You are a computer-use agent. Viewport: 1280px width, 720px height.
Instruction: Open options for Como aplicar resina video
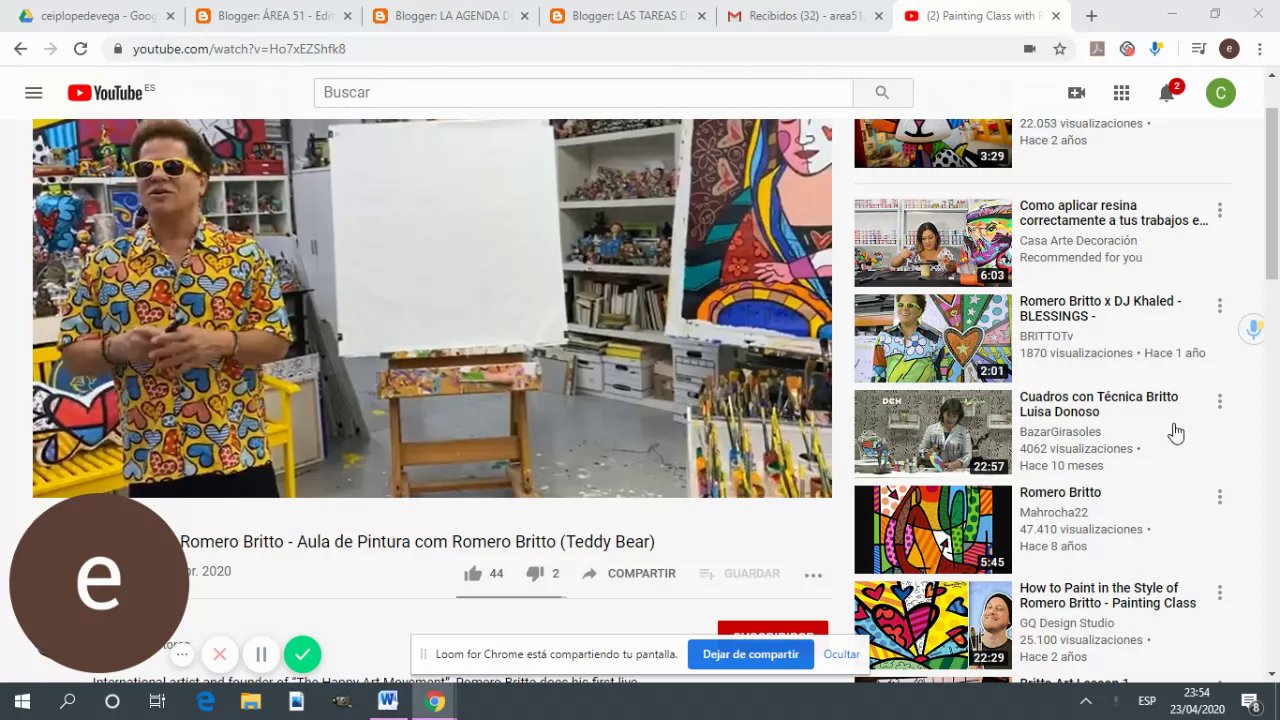(x=1219, y=211)
